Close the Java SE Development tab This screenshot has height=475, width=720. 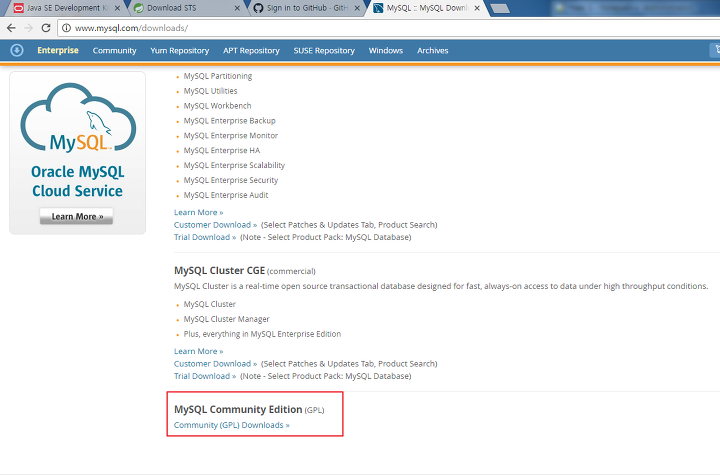point(117,8)
